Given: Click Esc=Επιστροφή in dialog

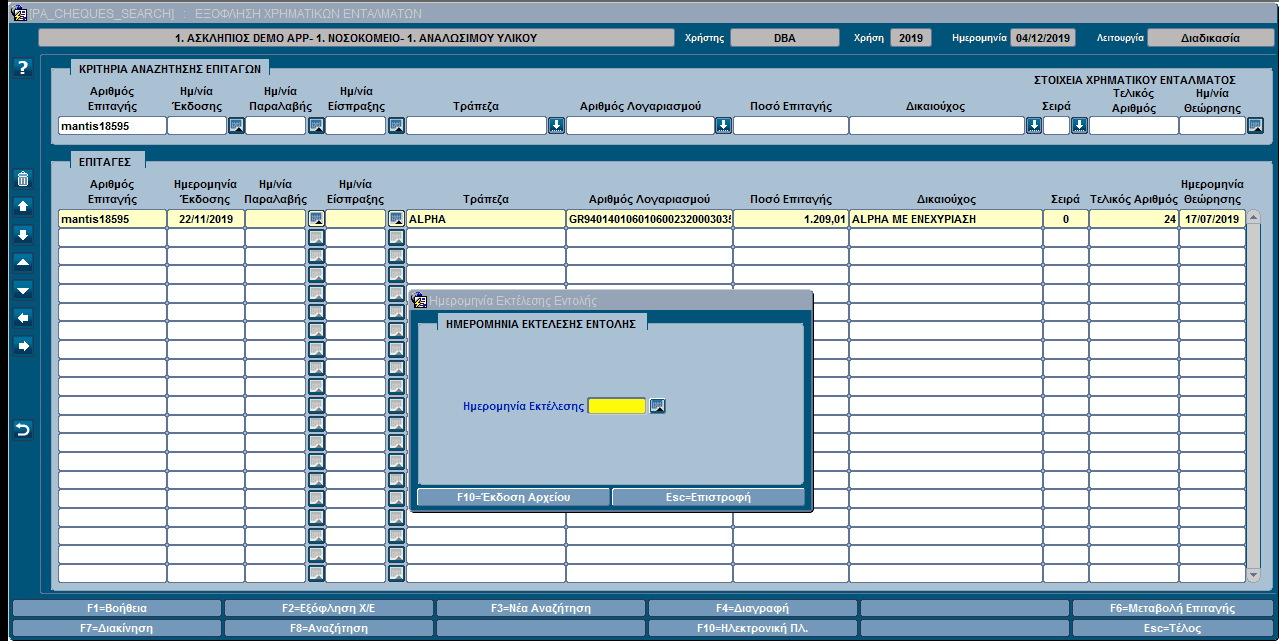Looking at the screenshot, I should pyautogui.click(x=708, y=497).
